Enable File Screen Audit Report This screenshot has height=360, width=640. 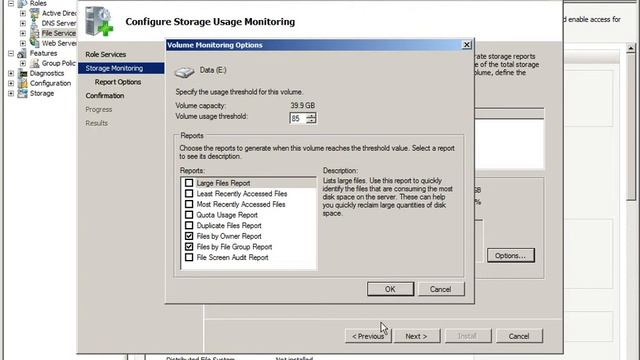pyautogui.click(x=189, y=257)
